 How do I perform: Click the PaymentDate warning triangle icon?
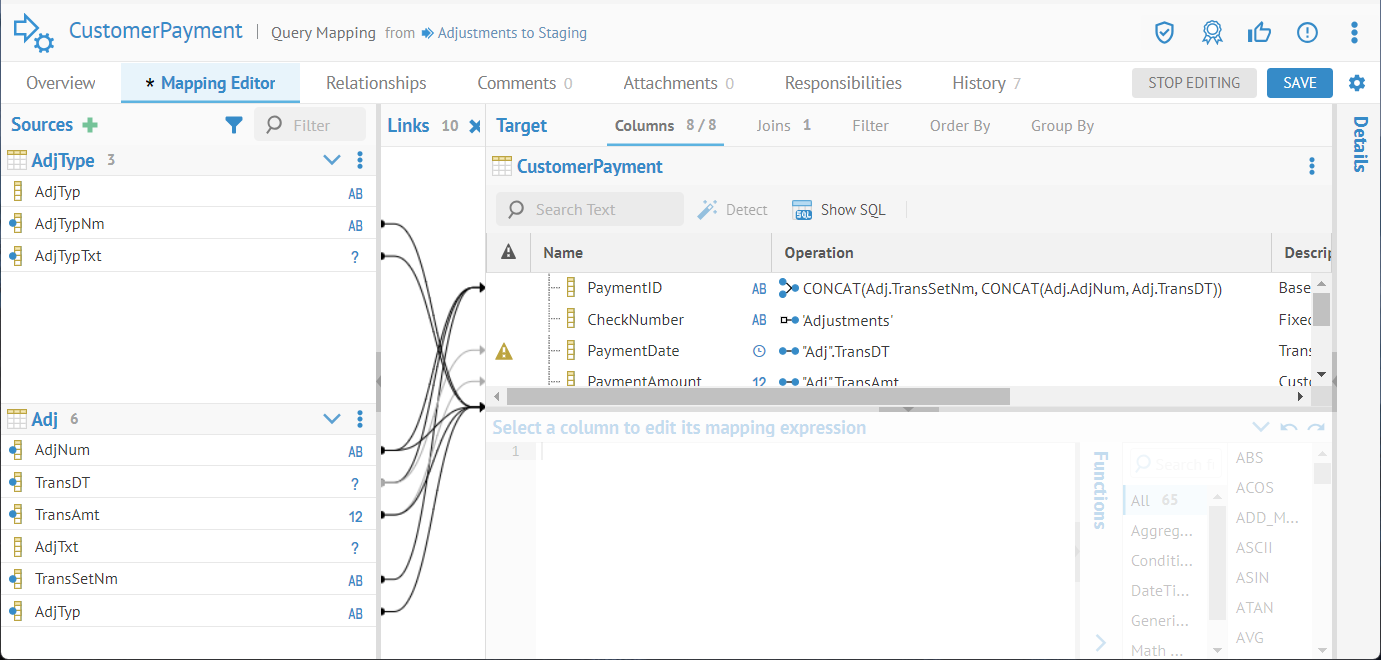tap(505, 351)
